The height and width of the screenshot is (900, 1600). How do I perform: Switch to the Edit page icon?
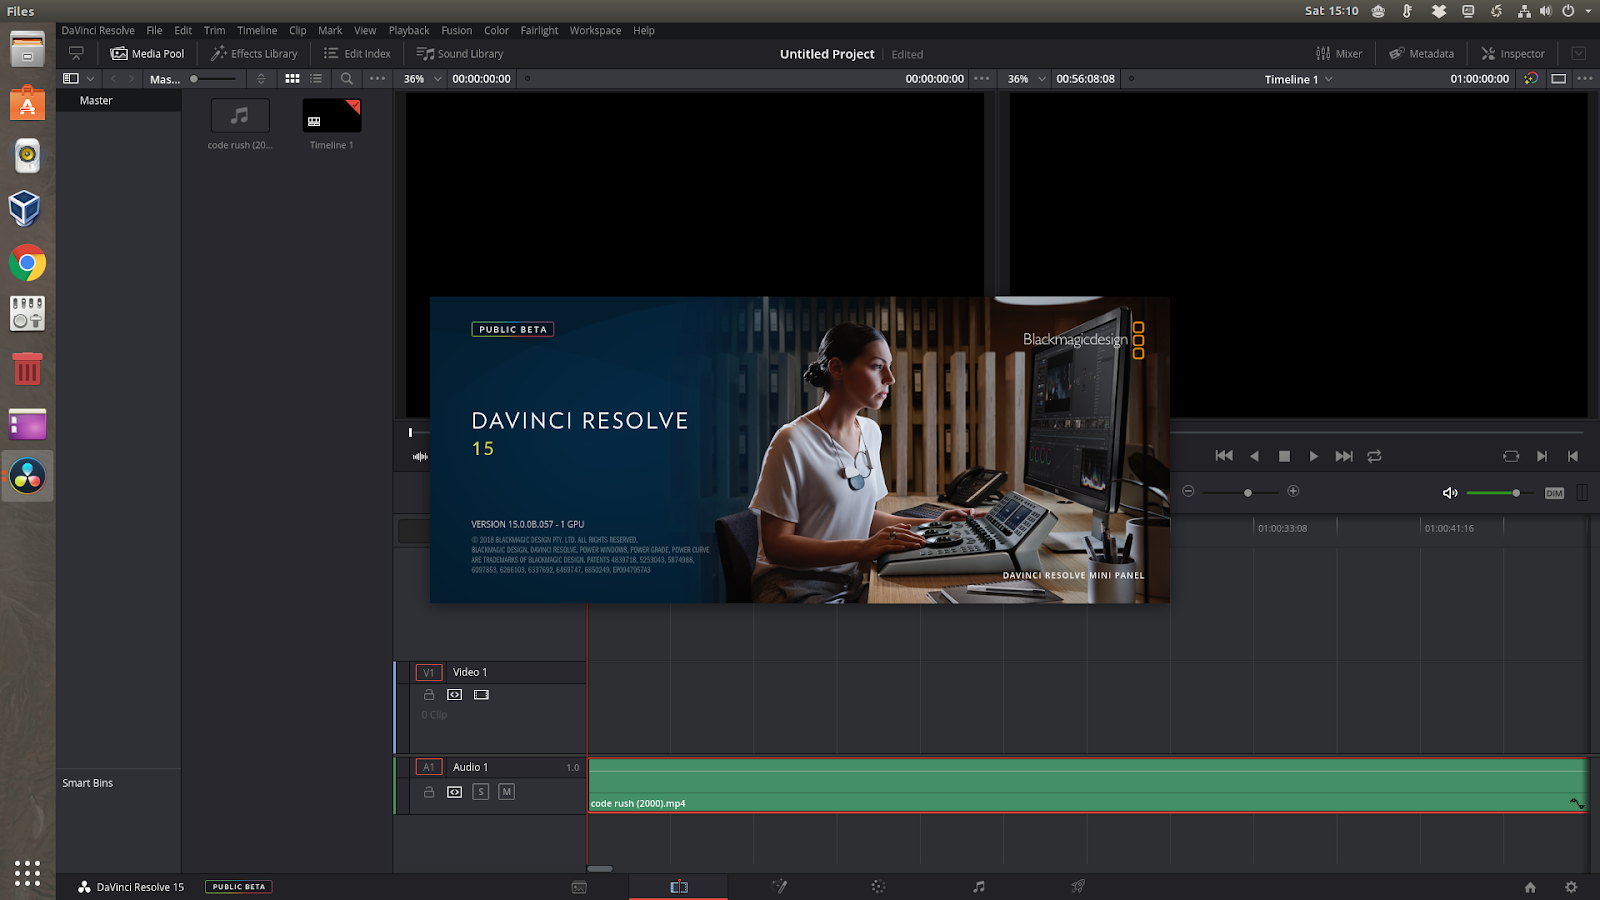(679, 887)
